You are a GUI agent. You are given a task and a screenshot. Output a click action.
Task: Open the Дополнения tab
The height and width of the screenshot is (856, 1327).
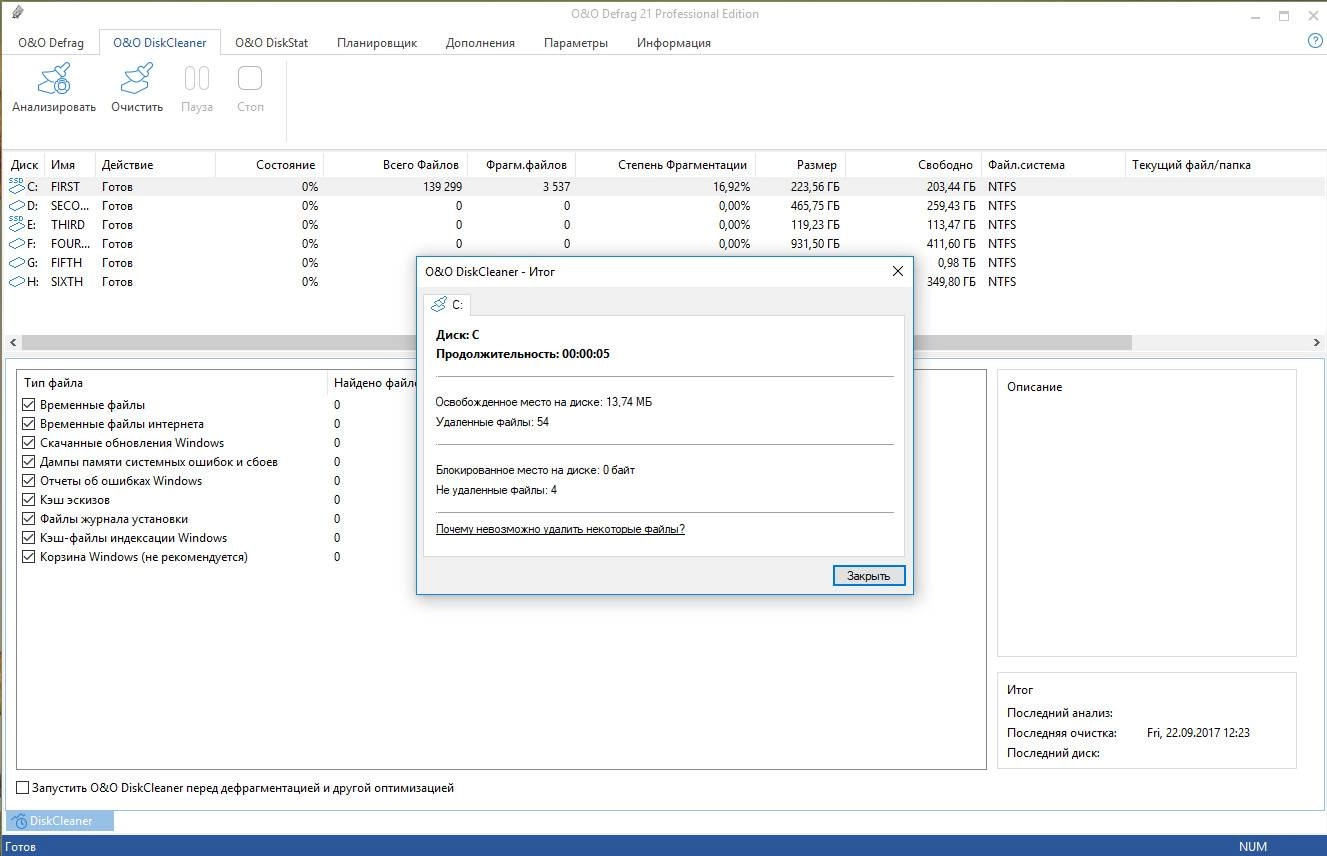pos(480,43)
